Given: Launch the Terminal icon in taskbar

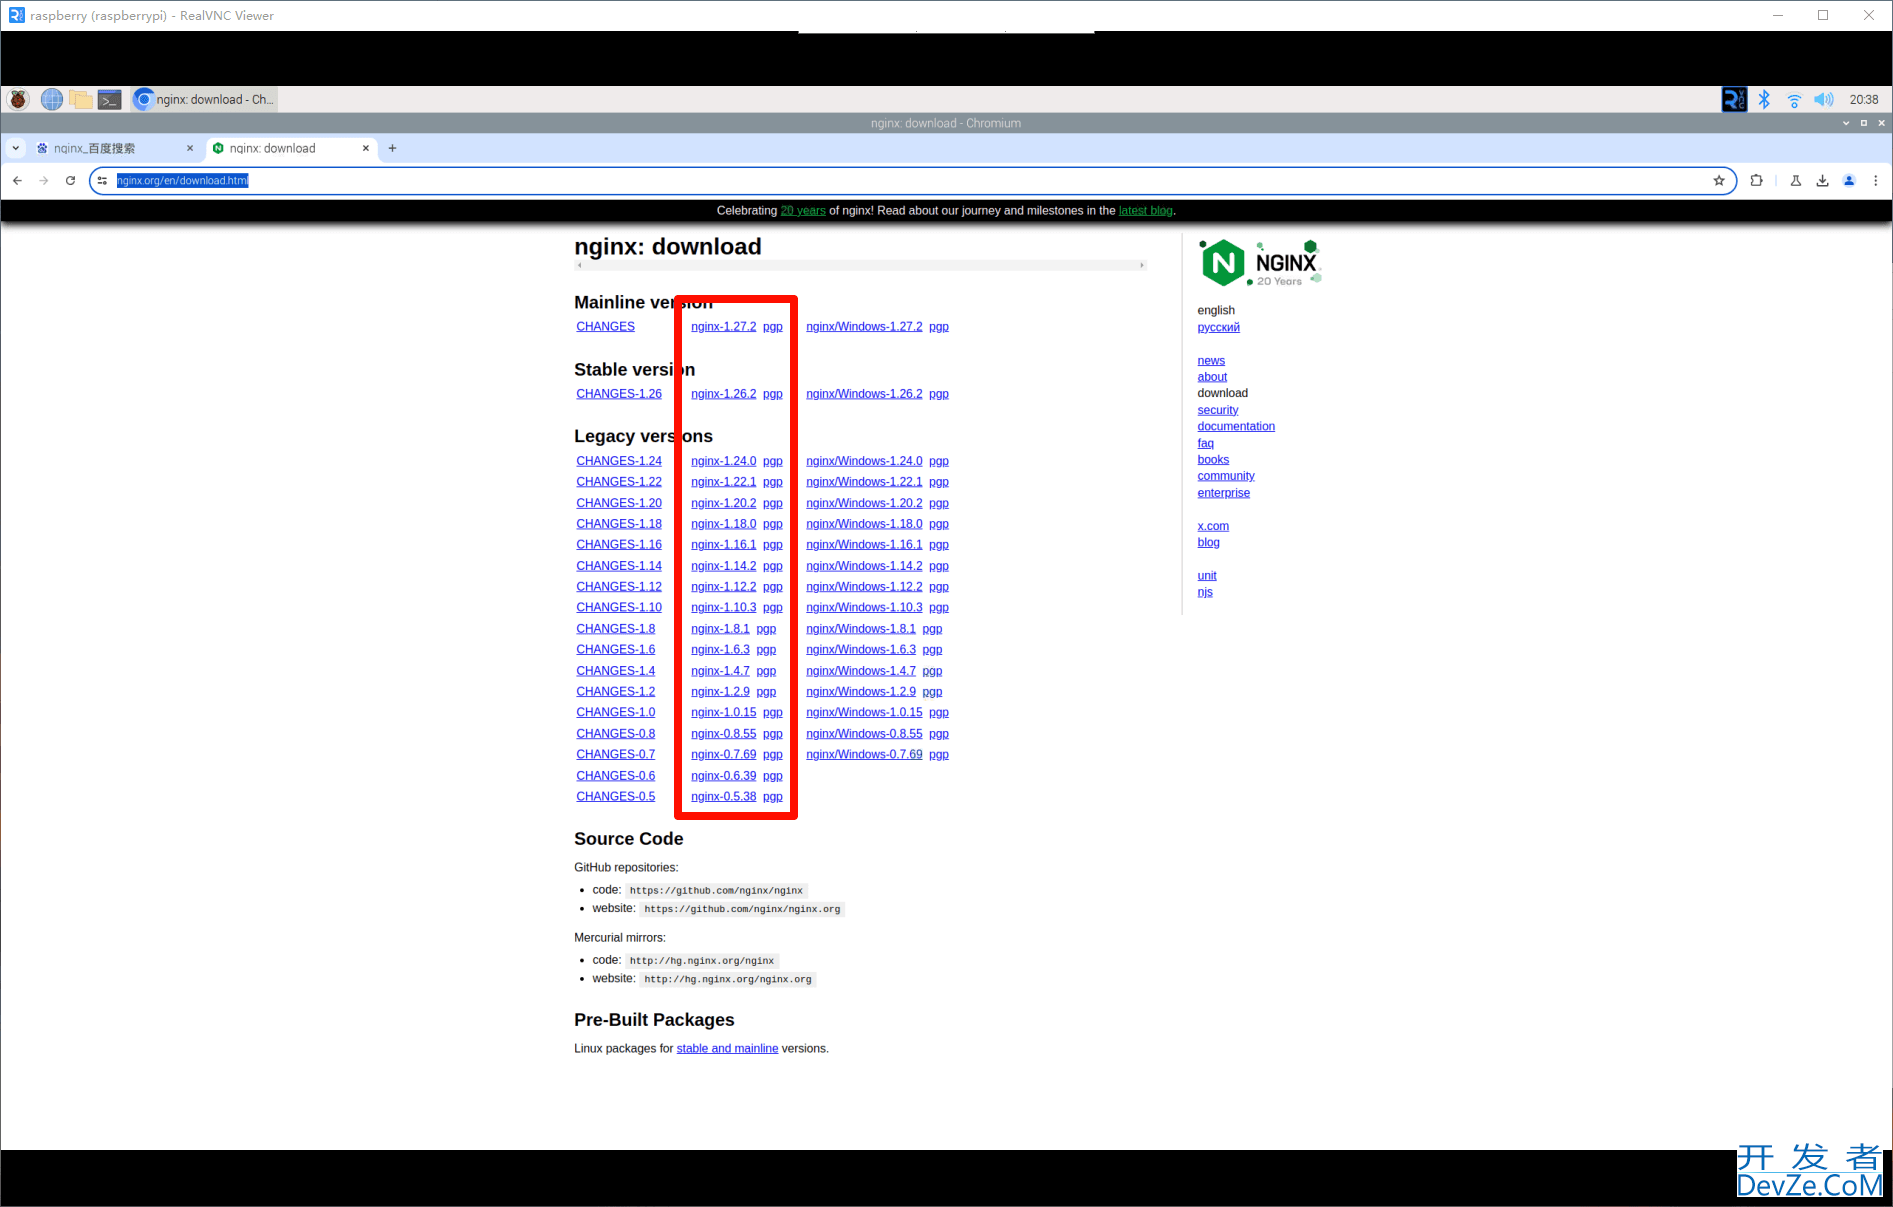Looking at the screenshot, I should [110, 99].
